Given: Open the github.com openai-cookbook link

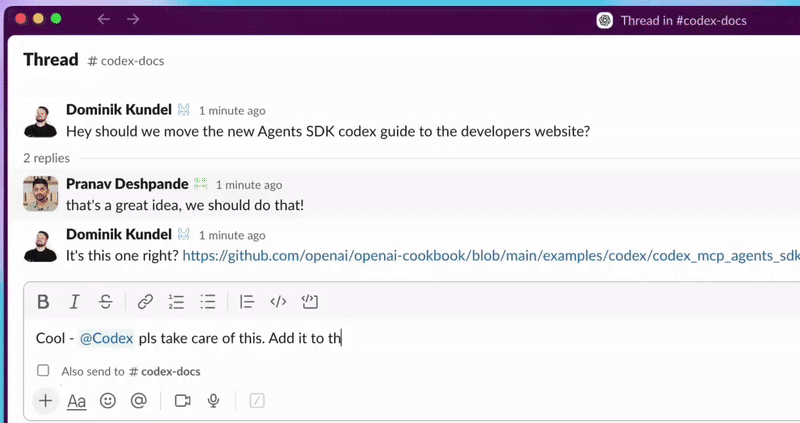Looking at the screenshot, I should pos(491,256).
